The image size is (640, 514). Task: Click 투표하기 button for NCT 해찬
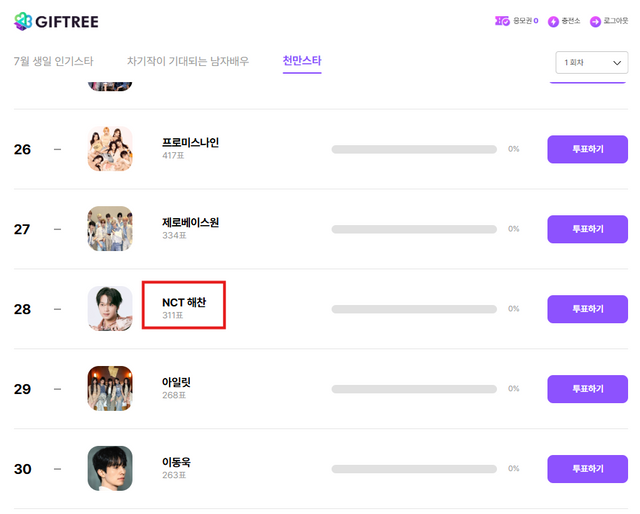[x=587, y=309]
